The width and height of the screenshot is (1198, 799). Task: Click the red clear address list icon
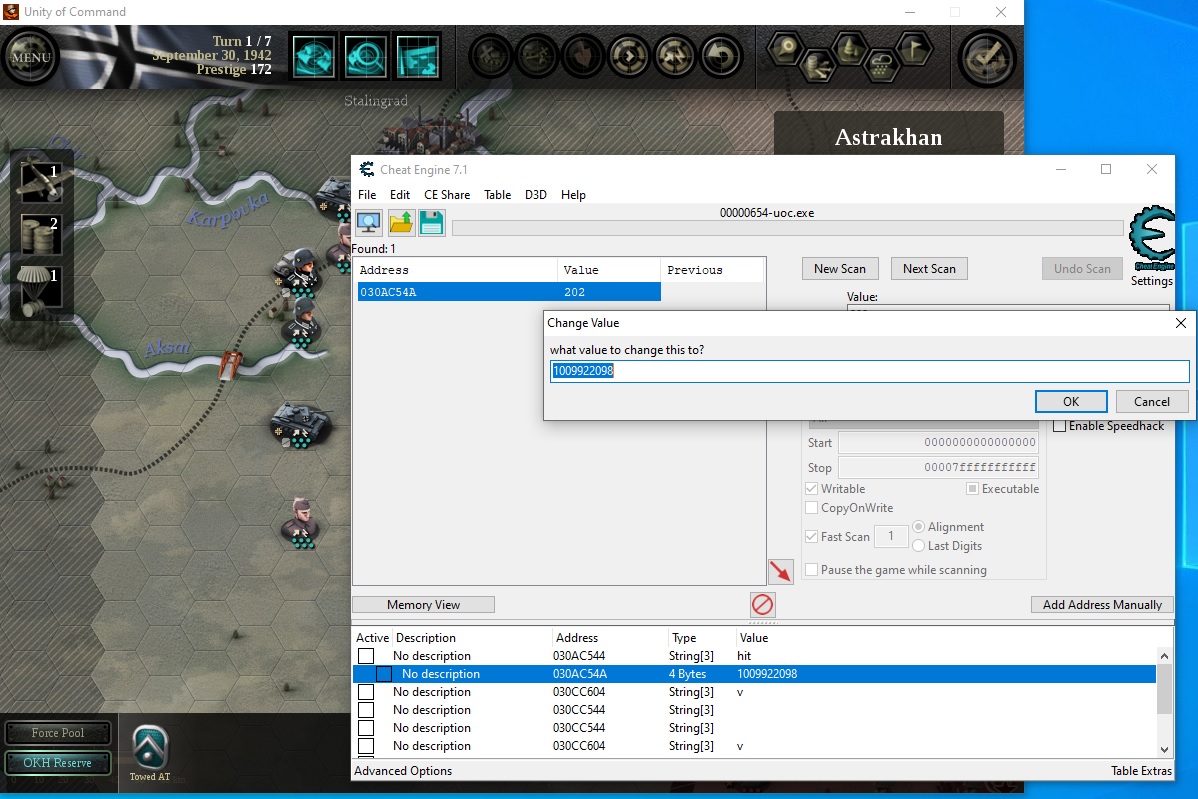(x=762, y=604)
